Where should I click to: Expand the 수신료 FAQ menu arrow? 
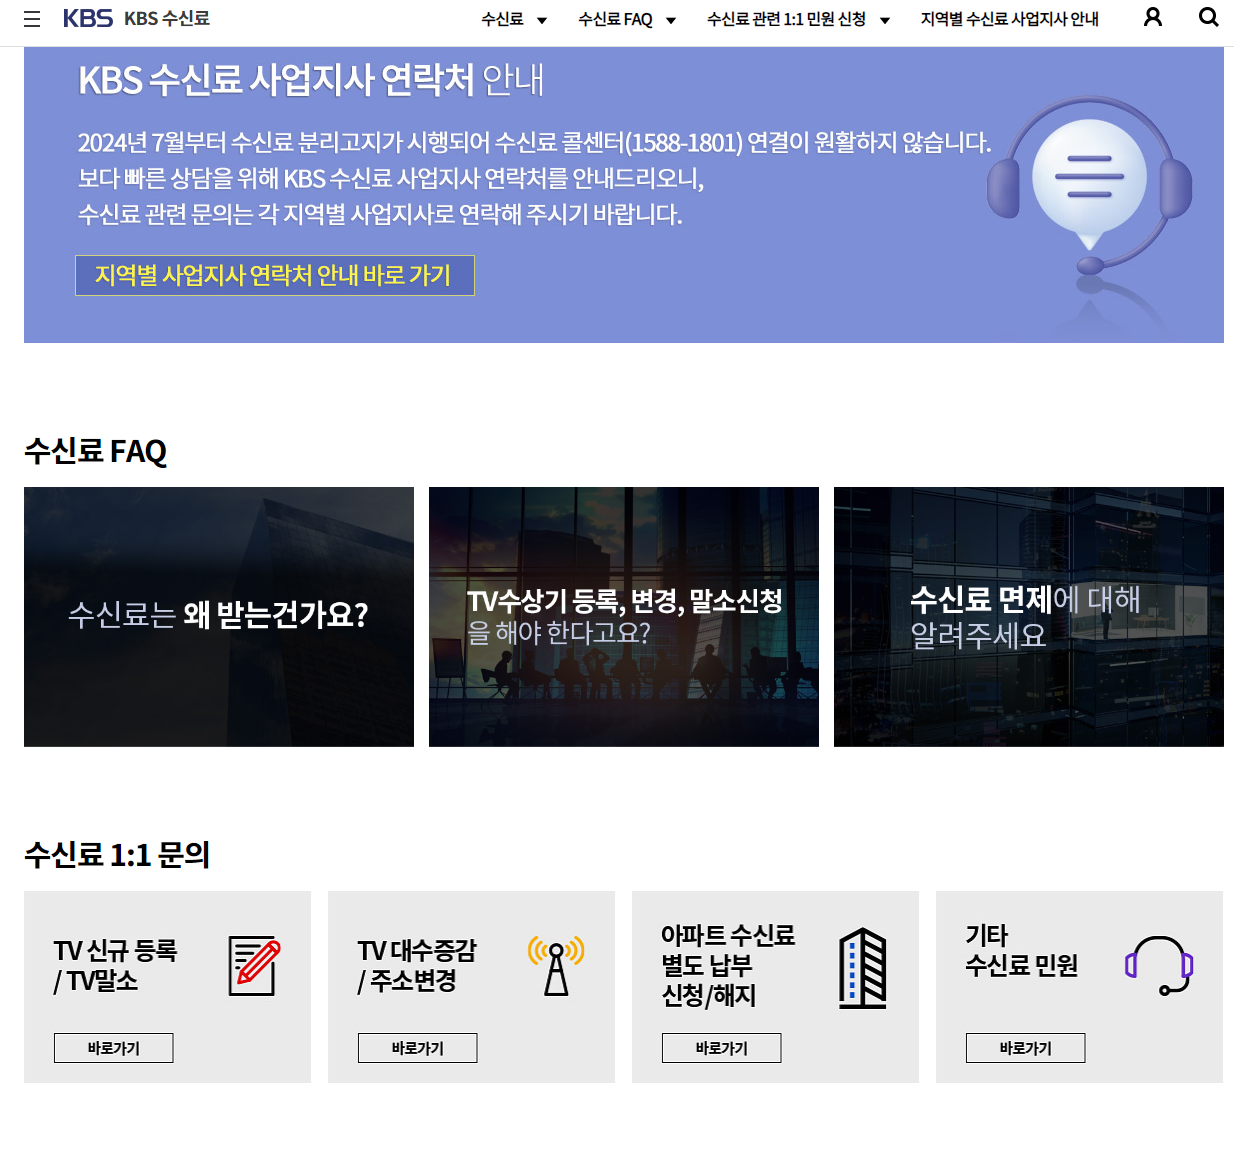point(671,20)
